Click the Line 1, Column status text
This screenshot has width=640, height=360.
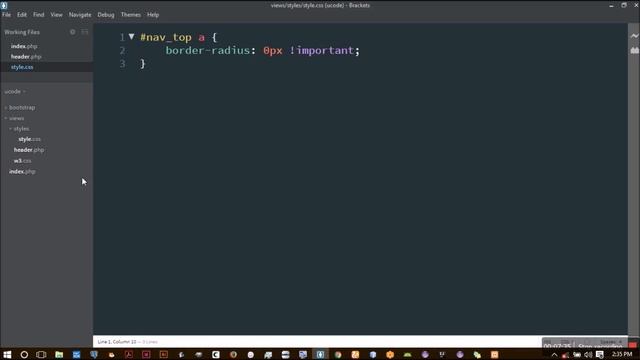(117, 342)
